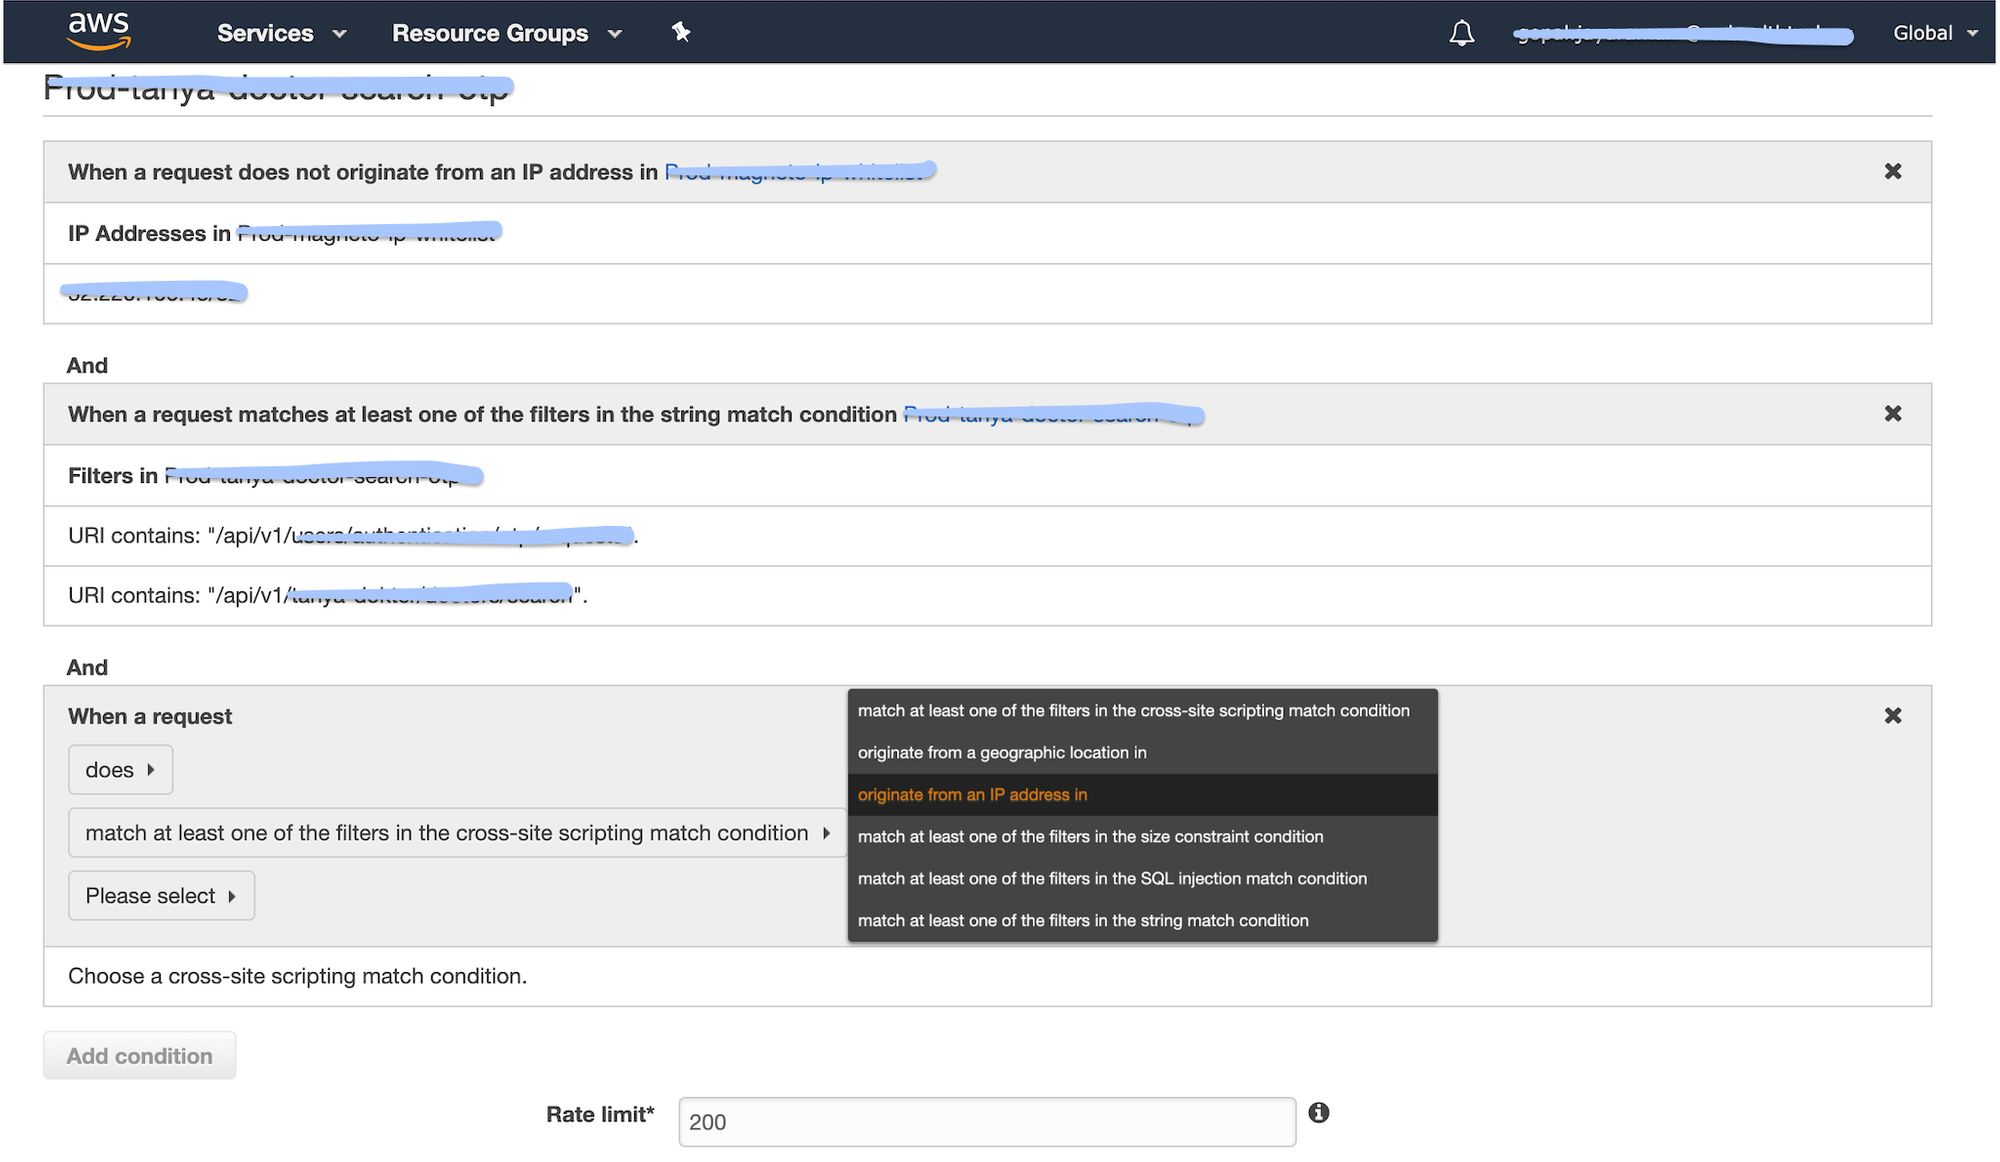The image size is (2000, 1162).
Task: Click the pin shortcut icon in navbar
Action: pyautogui.click(x=681, y=33)
